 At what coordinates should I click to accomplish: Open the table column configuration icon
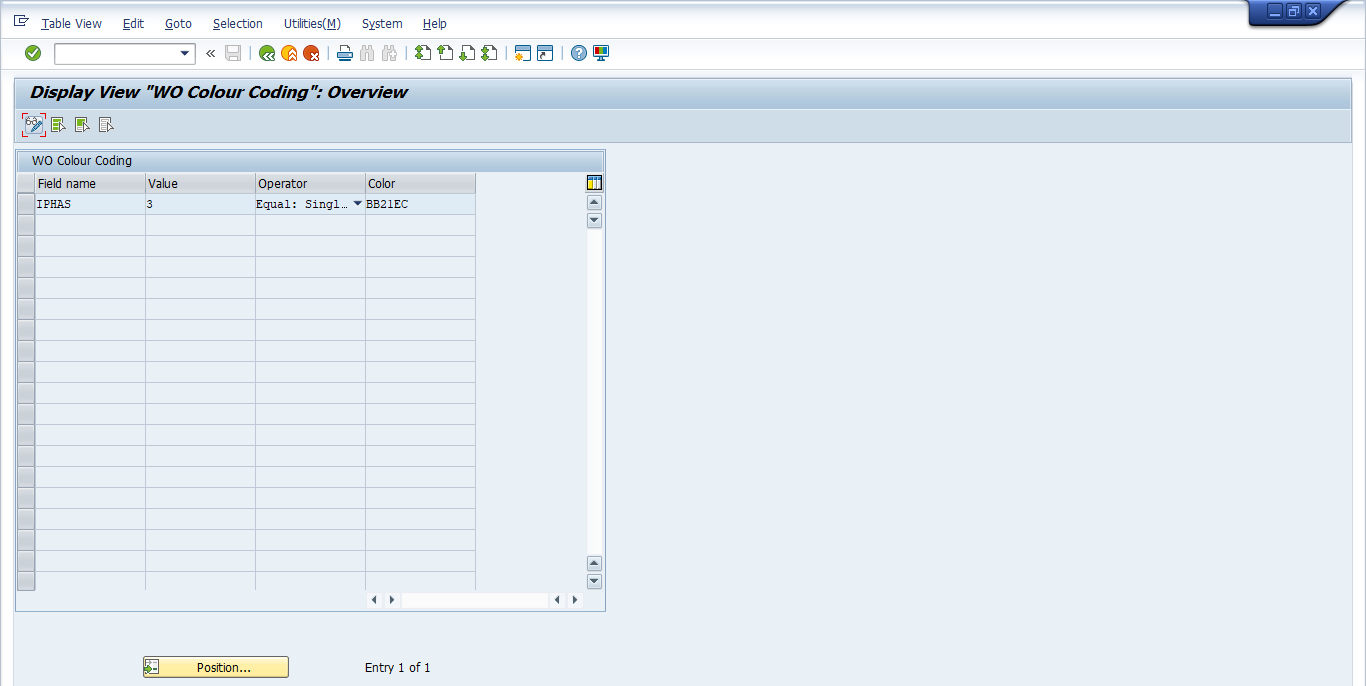(x=593, y=182)
